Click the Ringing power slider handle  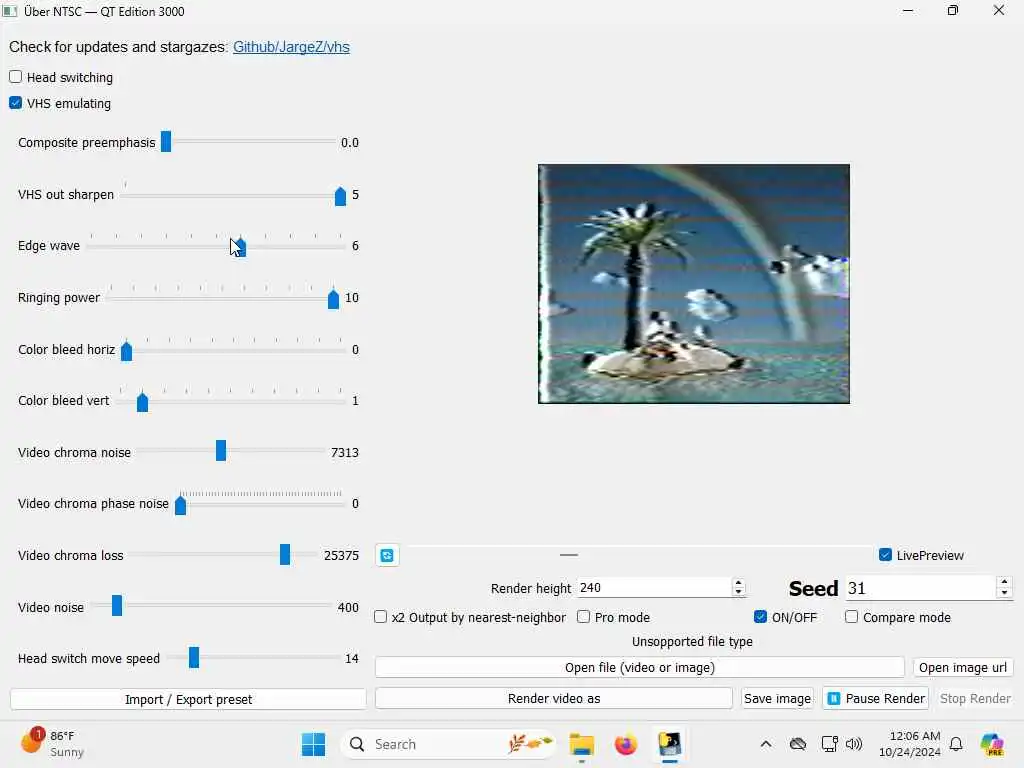333,298
